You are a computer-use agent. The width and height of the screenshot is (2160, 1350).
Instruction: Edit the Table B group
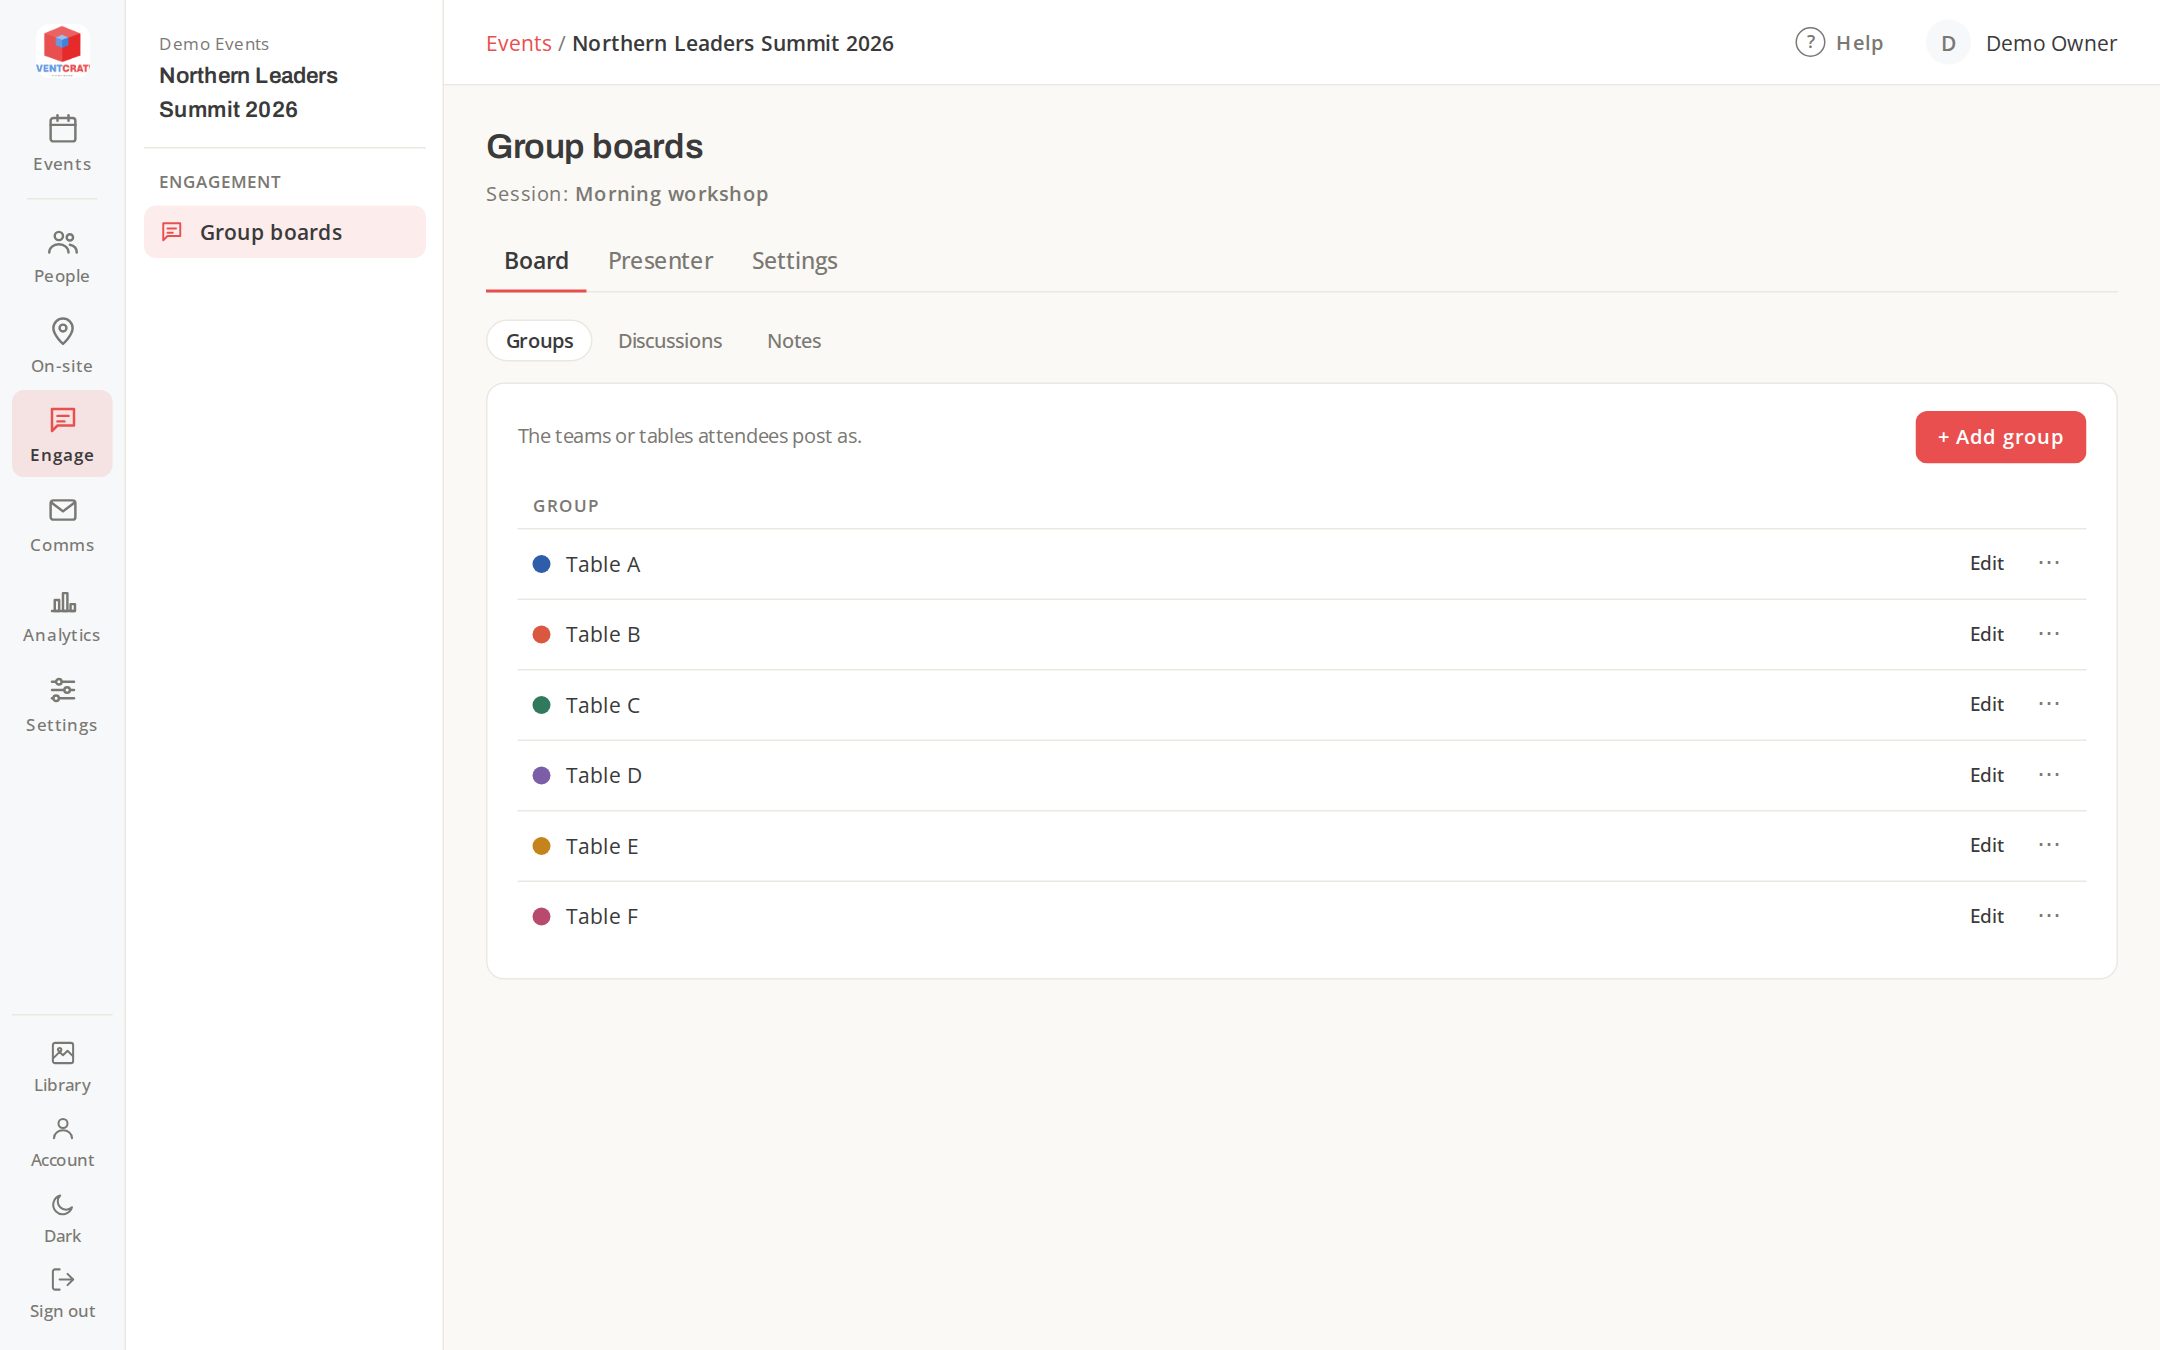pos(1986,634)
